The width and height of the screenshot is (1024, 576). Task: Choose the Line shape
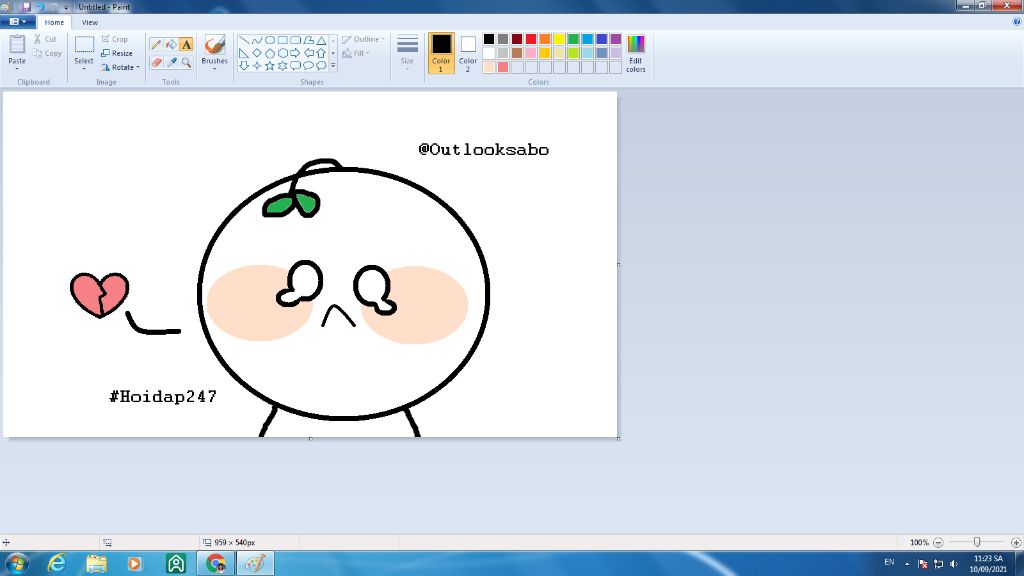[244, 40]
